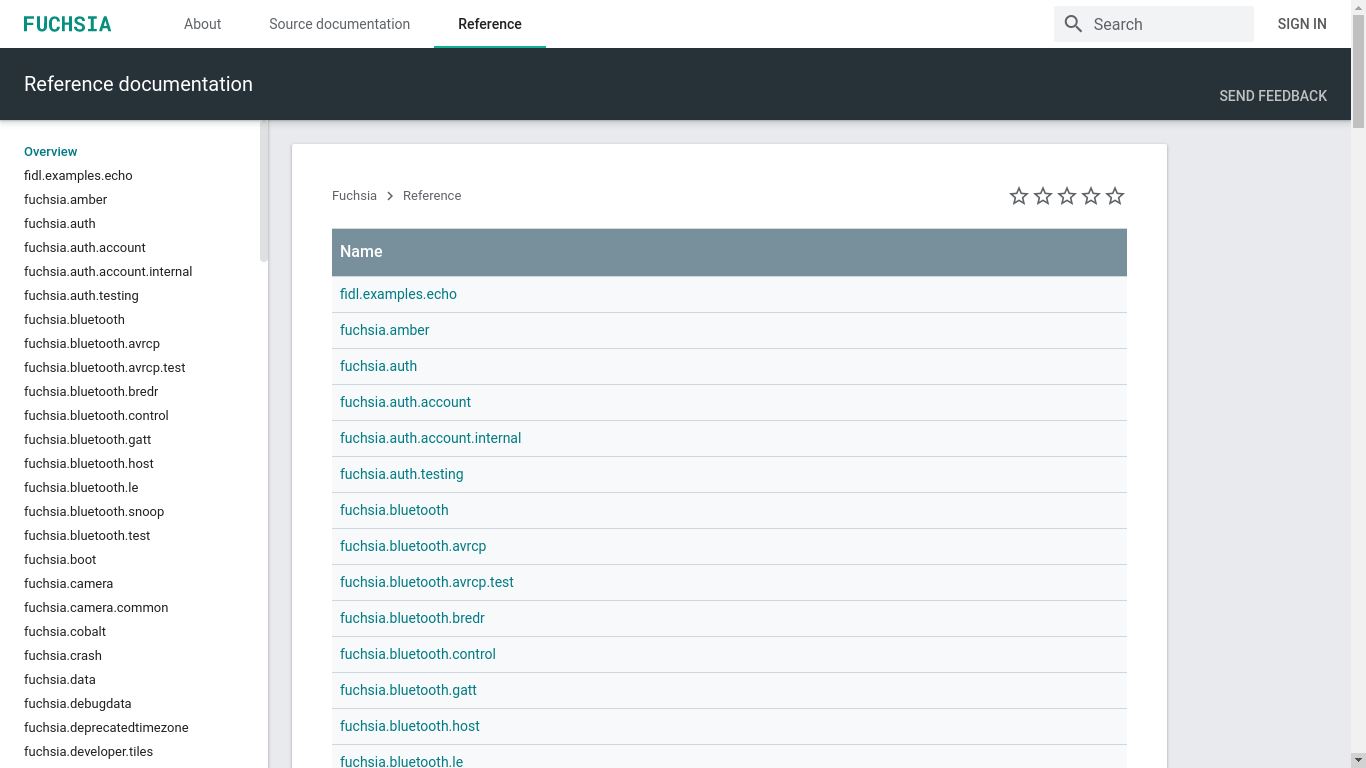Open fuchsia.bluetooth.host in the sidebar
Screen dimensions: 1366x768
[x=89, y=464]
